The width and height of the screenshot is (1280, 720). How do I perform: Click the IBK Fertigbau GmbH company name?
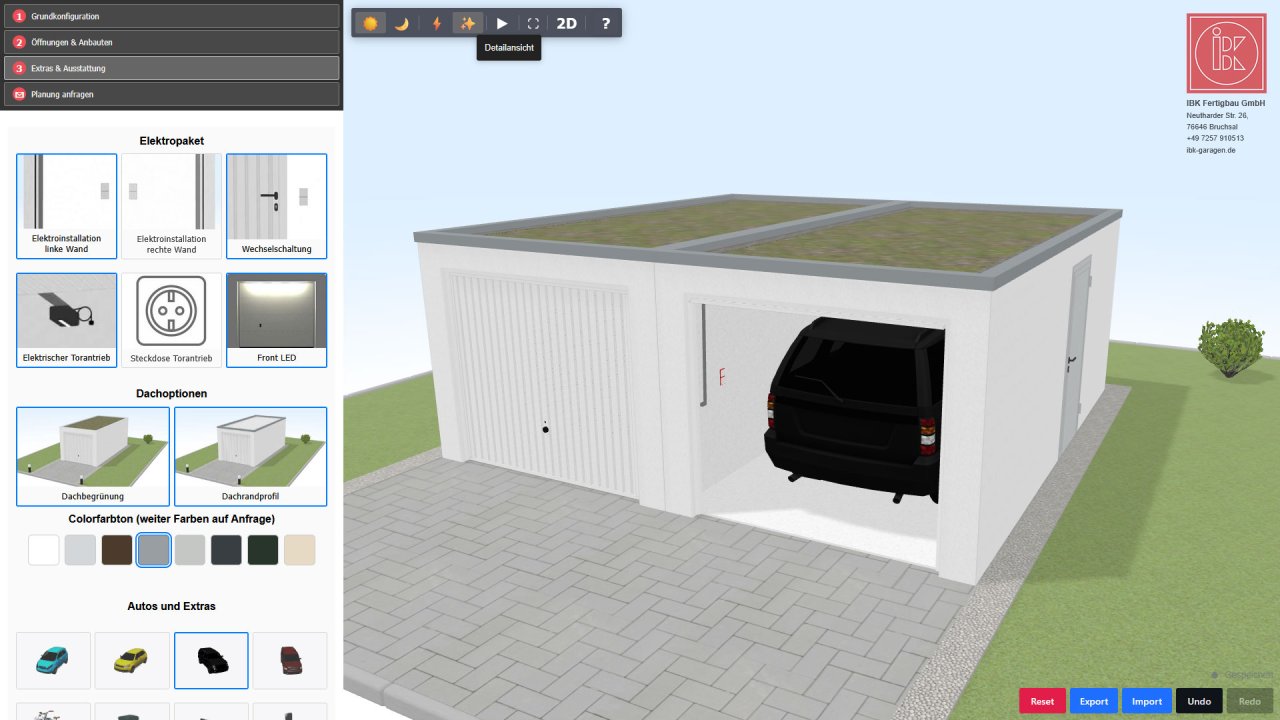[1226, 103]
